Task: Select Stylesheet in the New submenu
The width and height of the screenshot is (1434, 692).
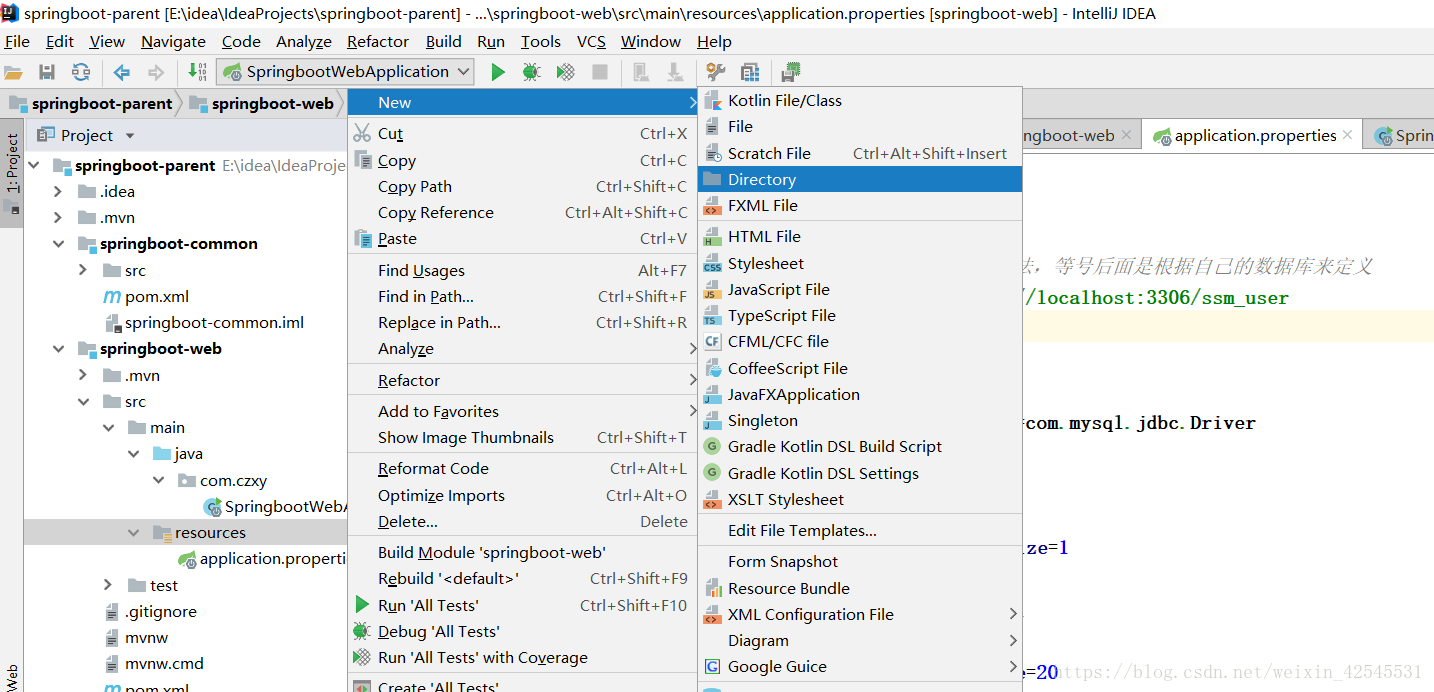Action: (860, 263)
